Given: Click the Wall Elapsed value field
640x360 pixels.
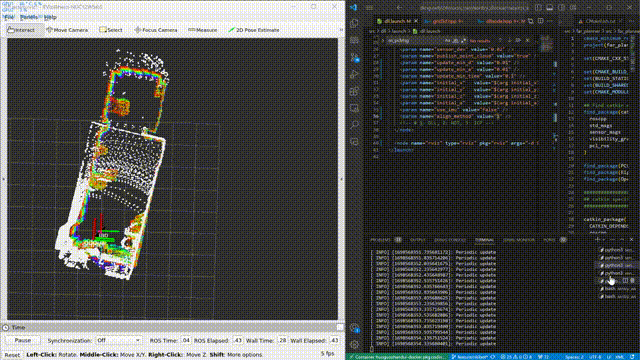Looking at the screenshot, I should [334, 340].
